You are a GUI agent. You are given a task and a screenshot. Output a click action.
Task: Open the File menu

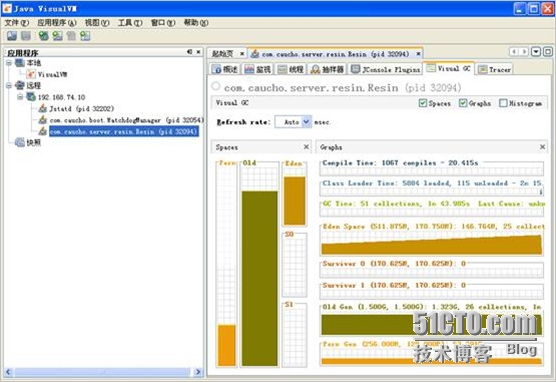[17, 23]
